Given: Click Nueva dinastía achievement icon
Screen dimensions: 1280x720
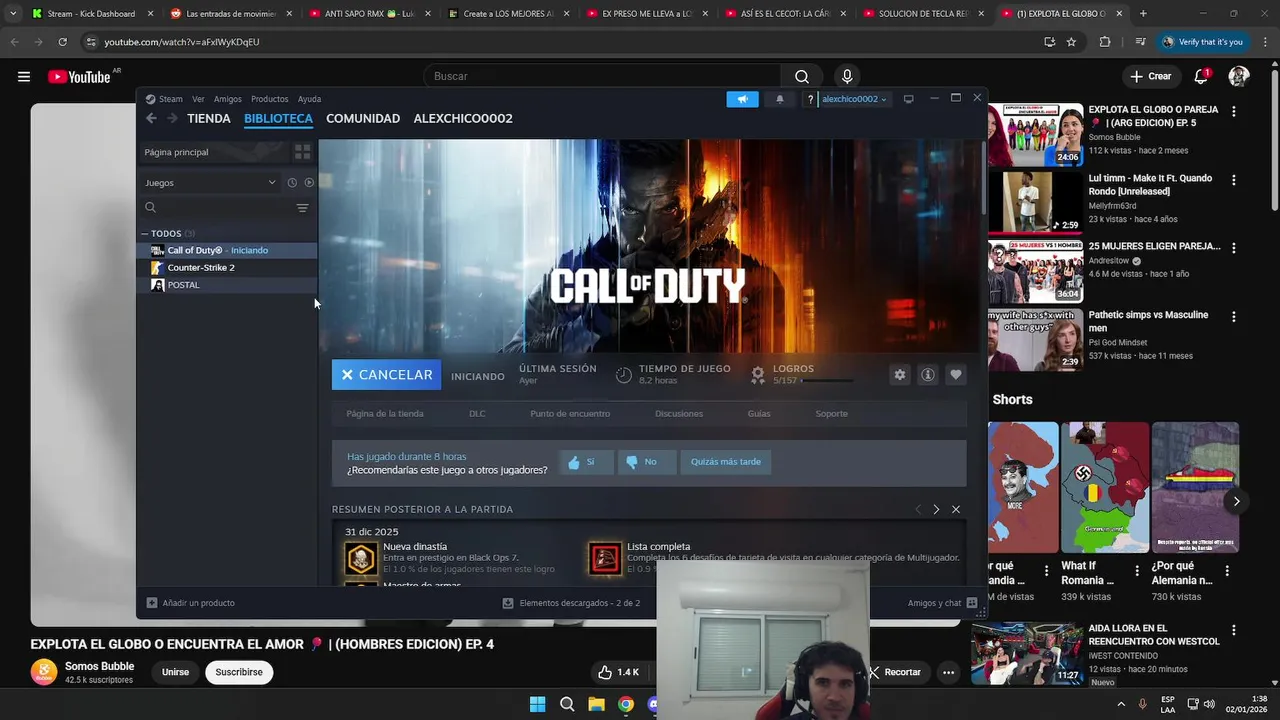Looking at the screenshot, I should click(361, 558).
